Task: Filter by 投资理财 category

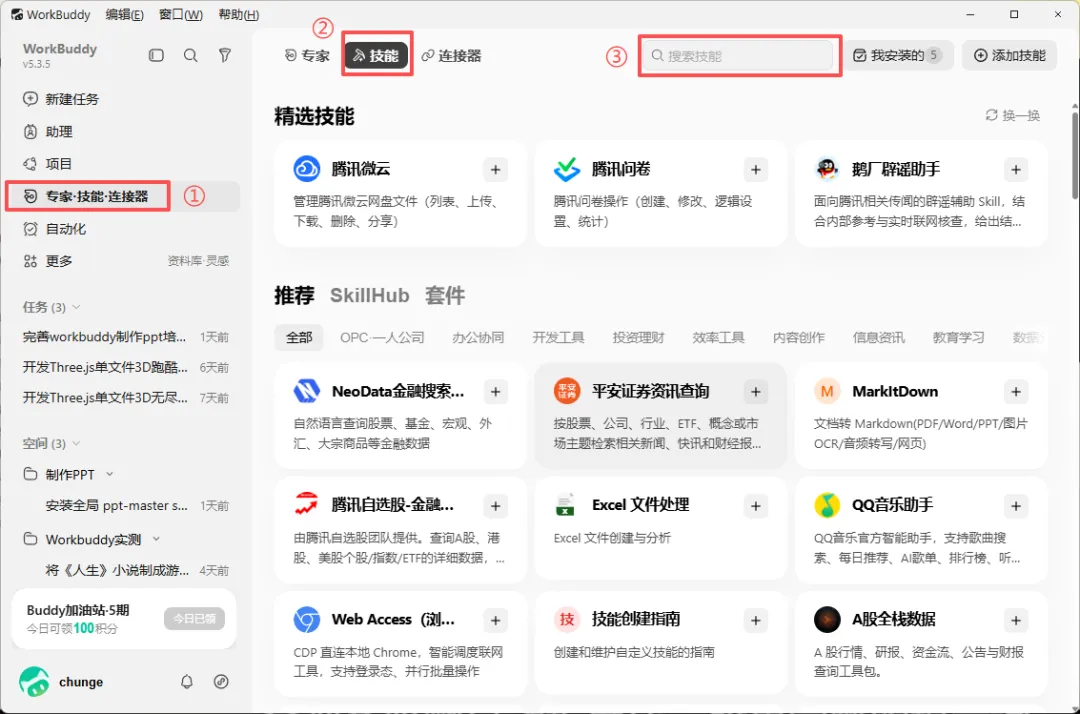Action: click(638, 337)
